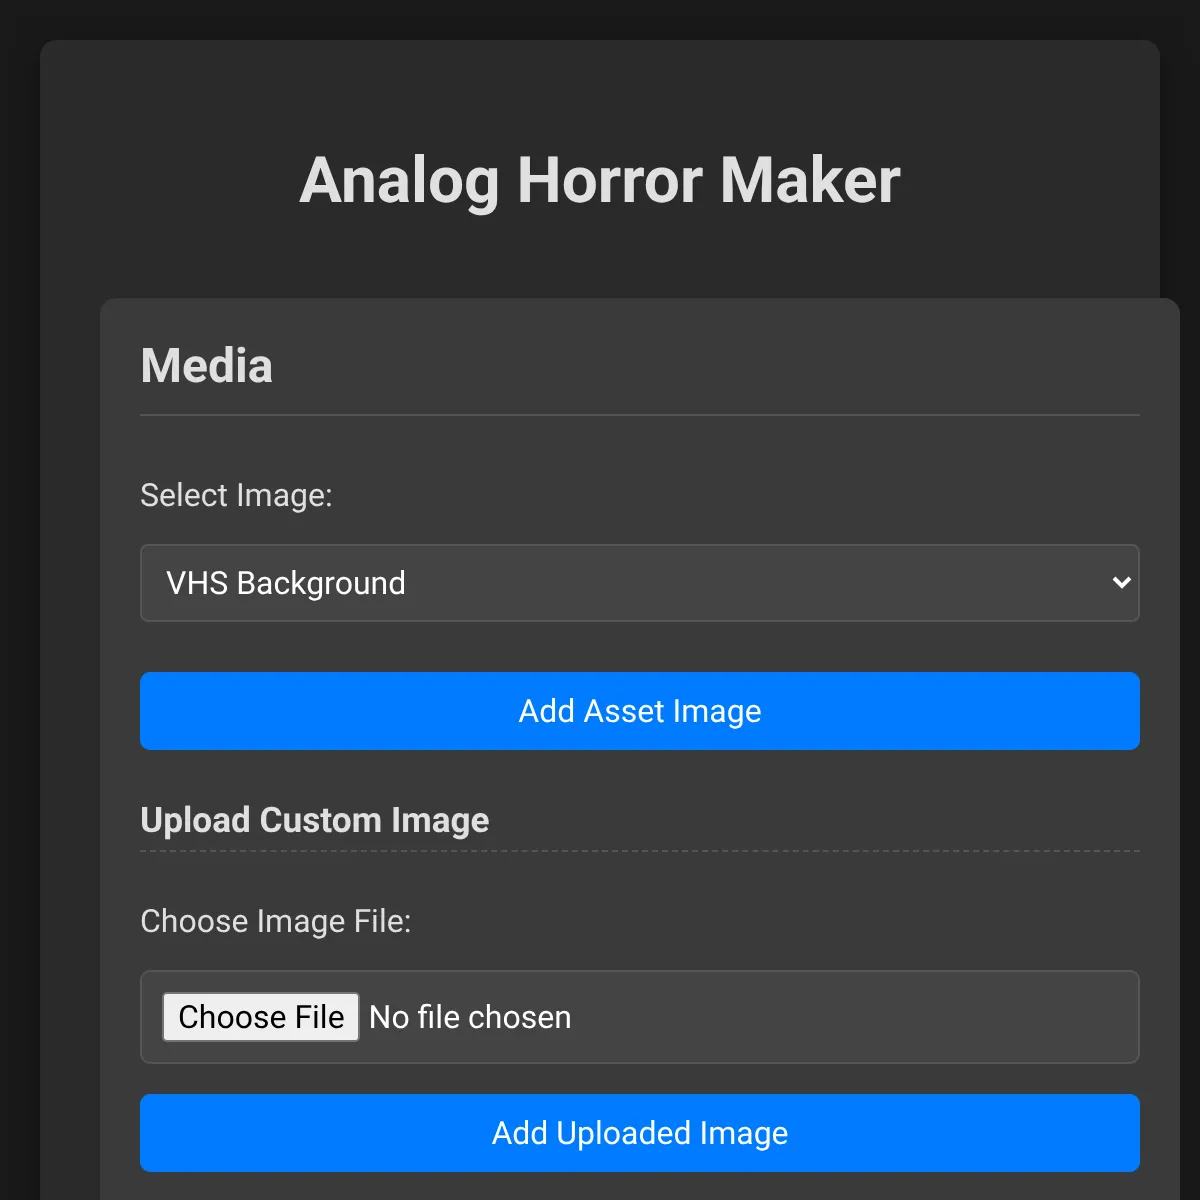
Task: Activate the blue Add Uploaded Image control
Action: coord(640,1133)
